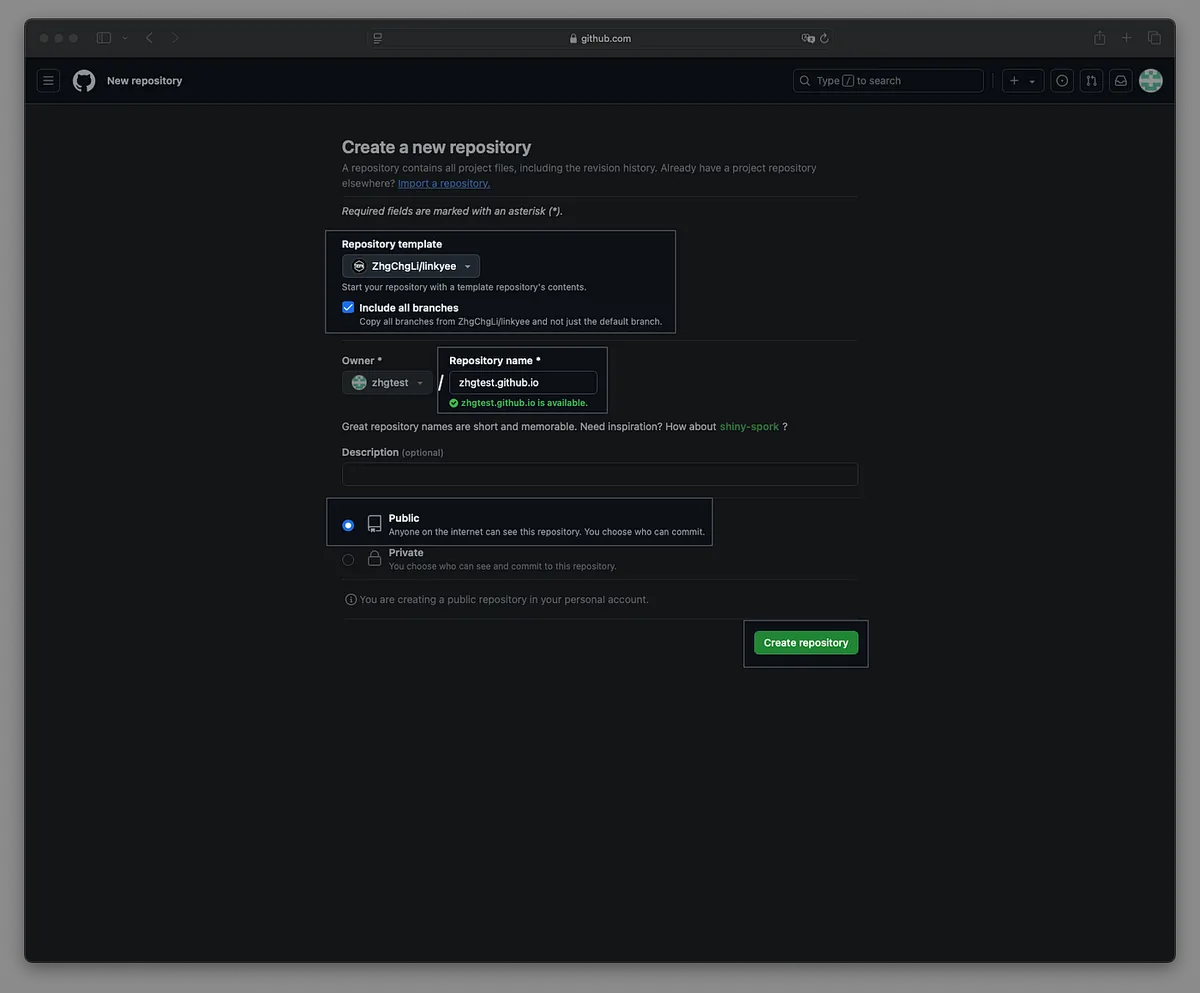Click the GitHub Octocat logo
This screenshot has height=993, width=1200.
click(84, 81)
